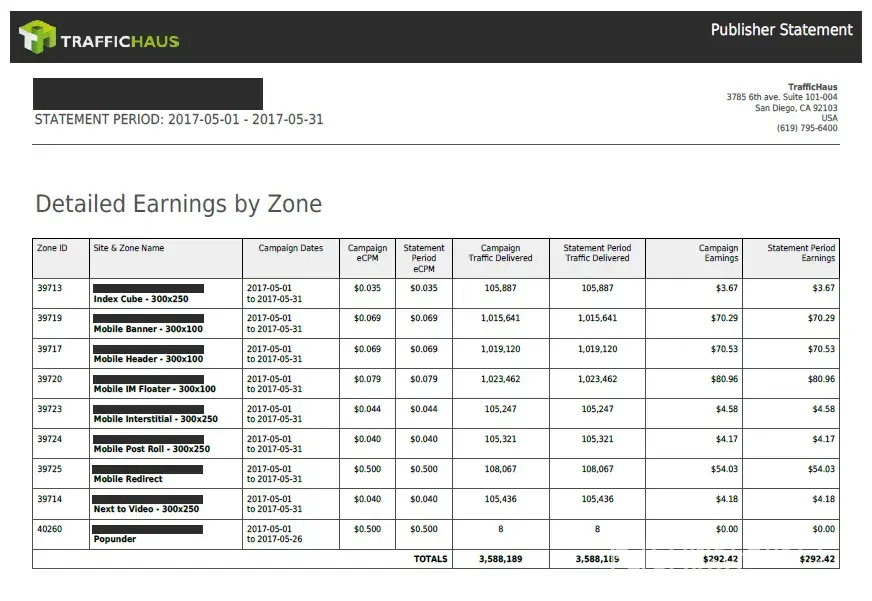This screenshot has height=601, width=872.
Task: Select the Statement Period eCPM column header
Action: click(x=424, y=258)
